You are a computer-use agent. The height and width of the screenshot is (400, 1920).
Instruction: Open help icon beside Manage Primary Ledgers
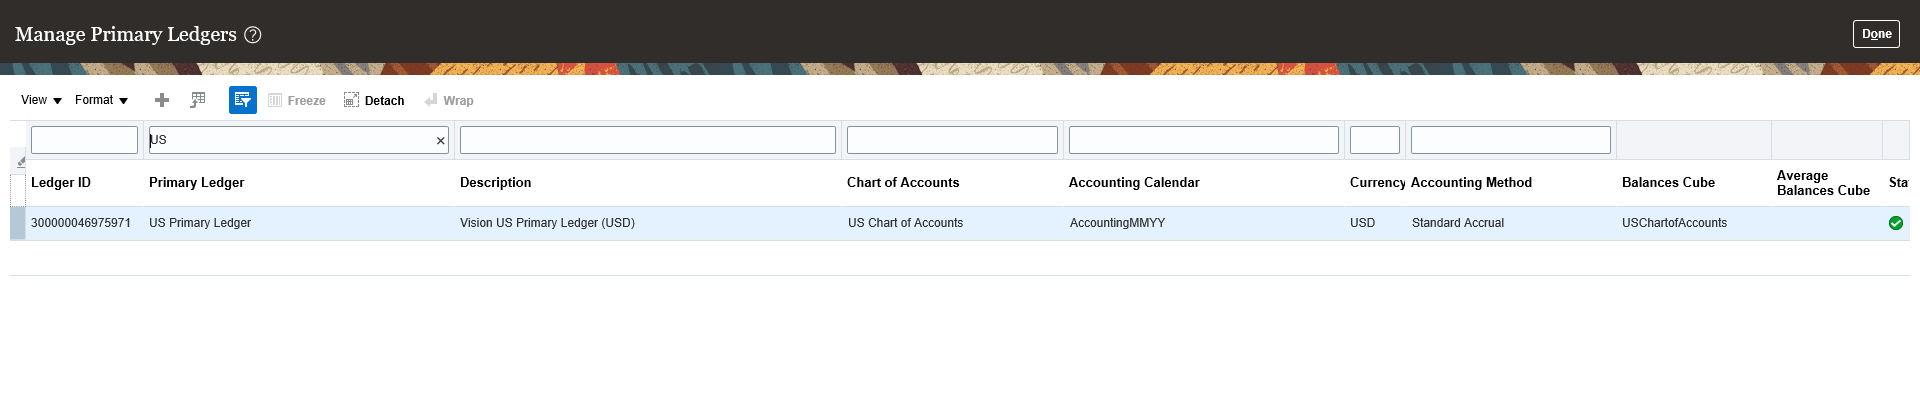pyautogui.click(x=253, y=35)
